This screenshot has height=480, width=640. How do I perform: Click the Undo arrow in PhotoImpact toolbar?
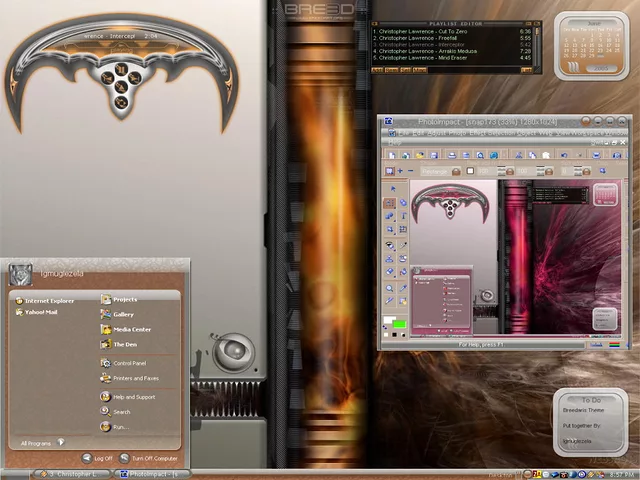[x=564, y=155]
